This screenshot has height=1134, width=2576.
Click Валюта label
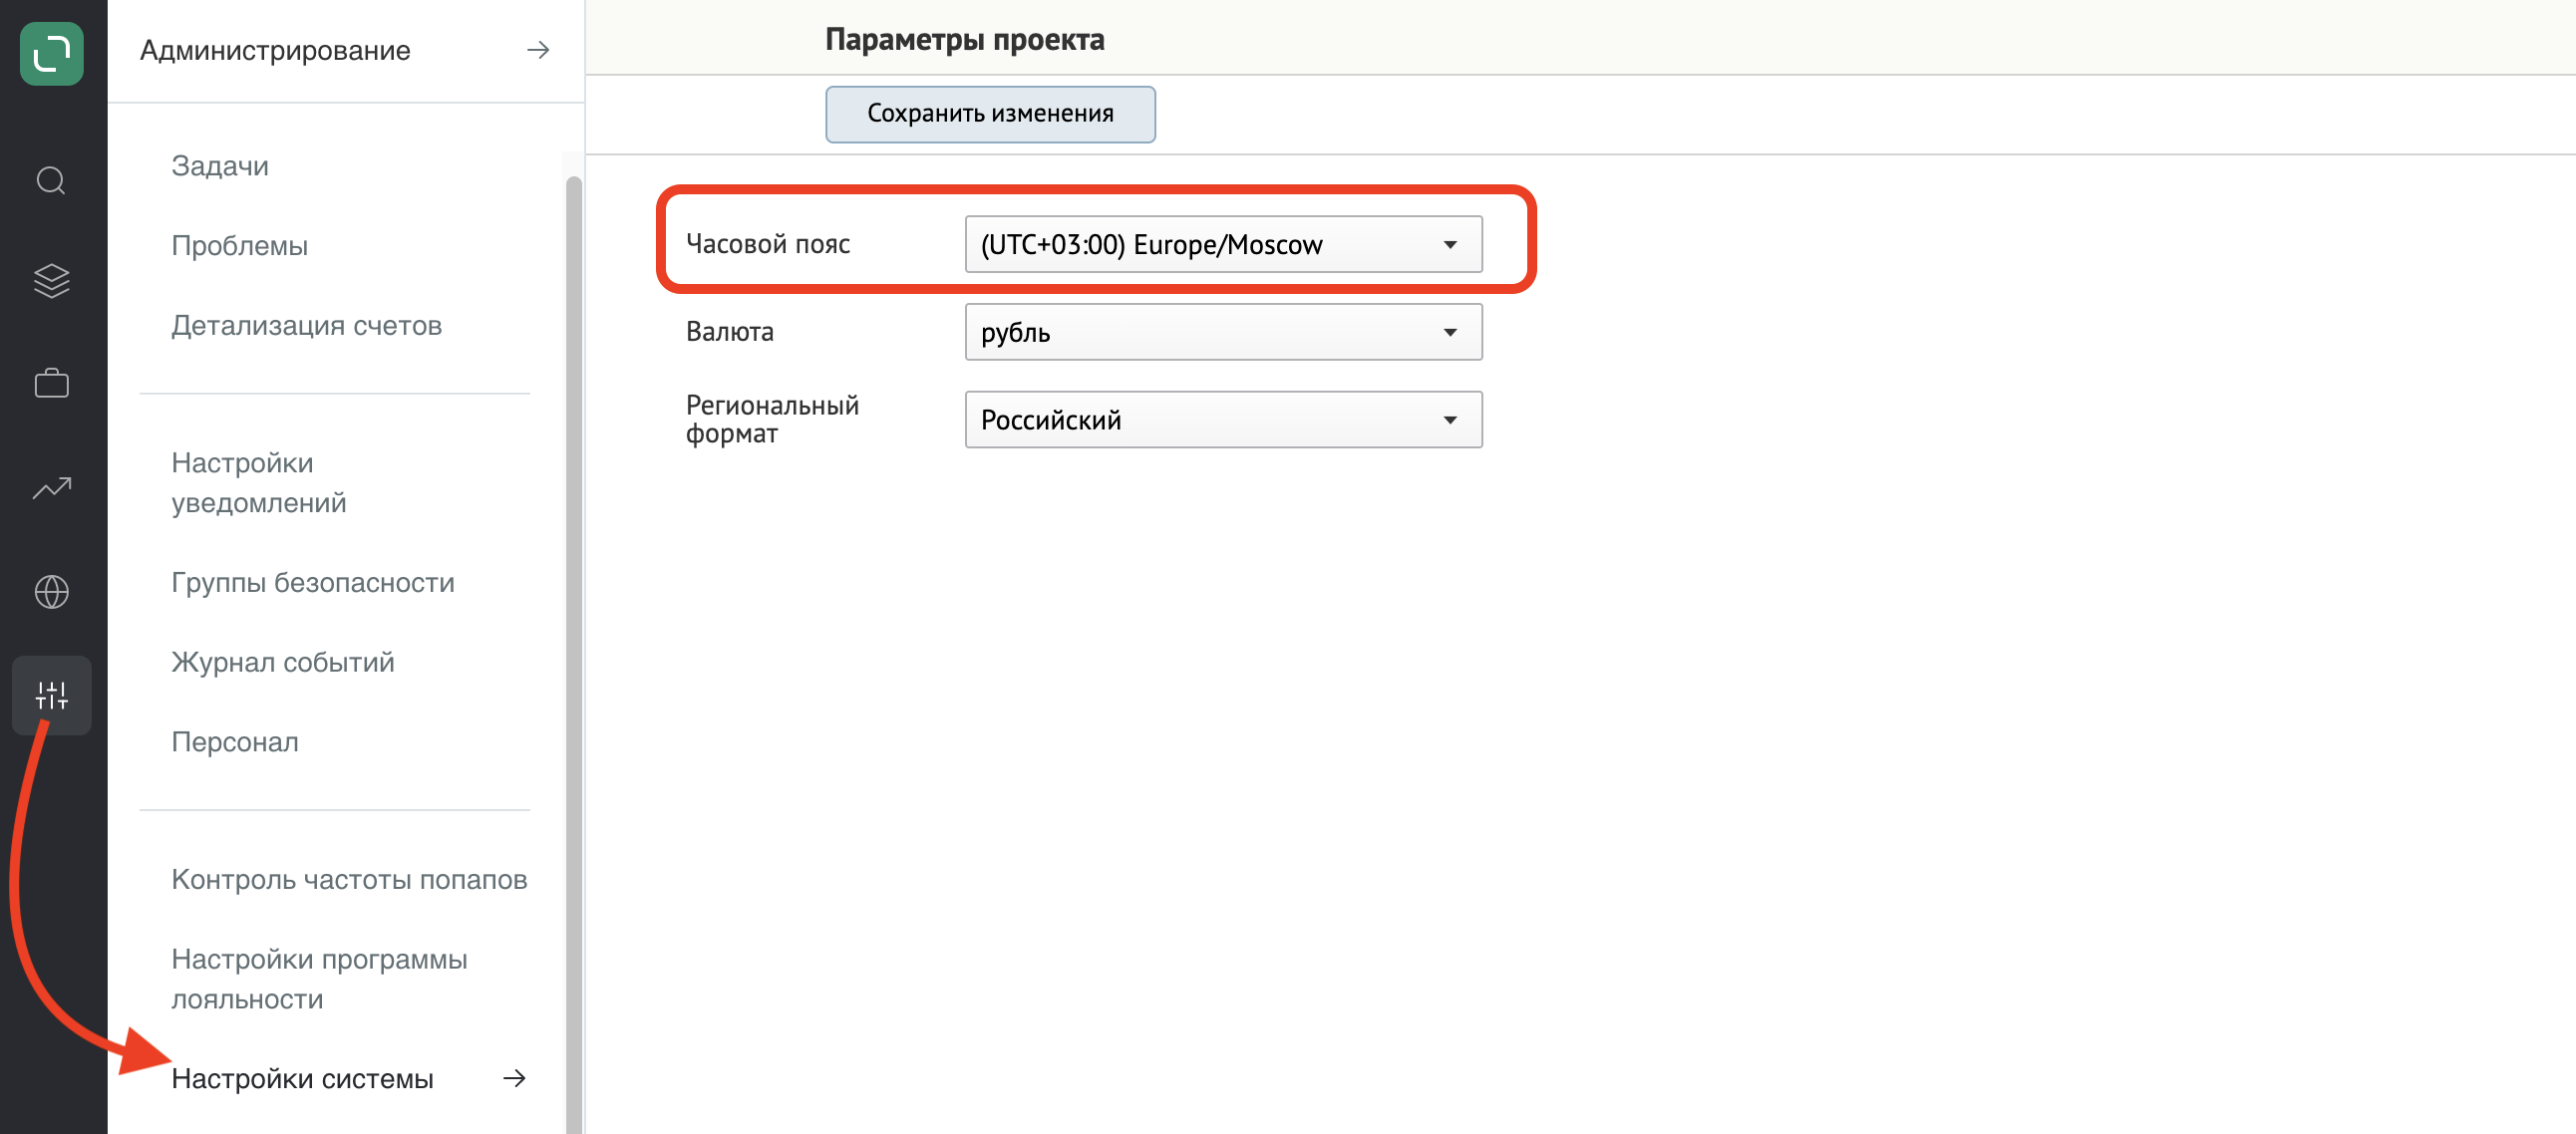pyautogui.click(x=730, y=332)
